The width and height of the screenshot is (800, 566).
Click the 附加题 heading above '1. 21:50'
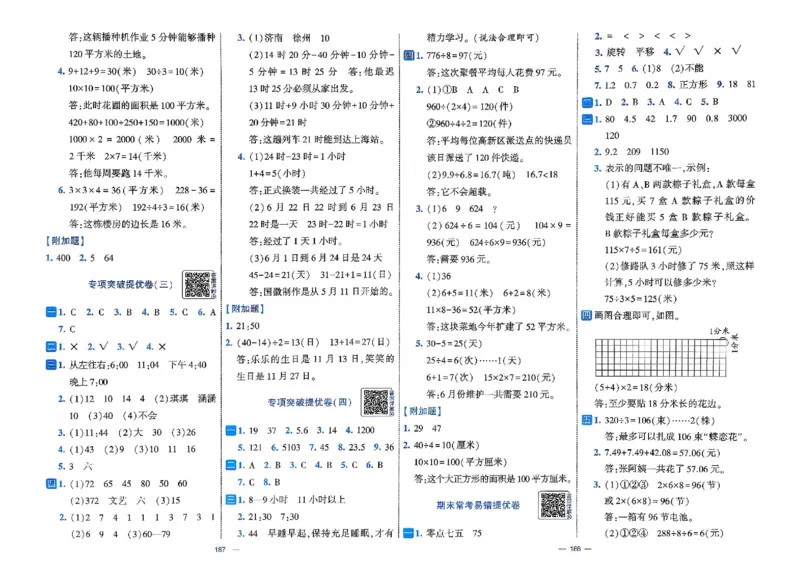click(x=245, y=309)
